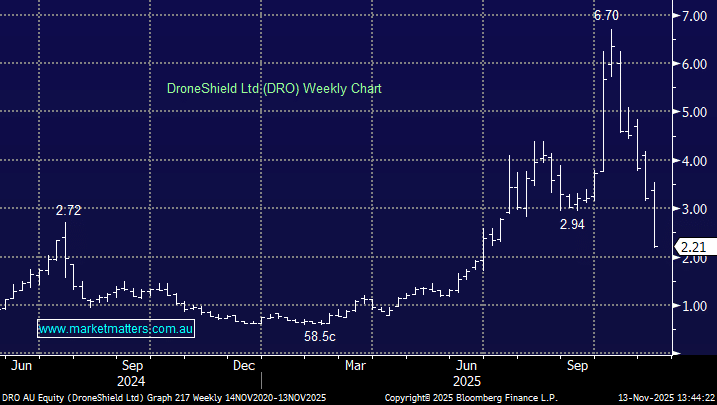Click the 3.00 price axis label
Viewport: 717px width, 405px height.
[x=695, y=209]
